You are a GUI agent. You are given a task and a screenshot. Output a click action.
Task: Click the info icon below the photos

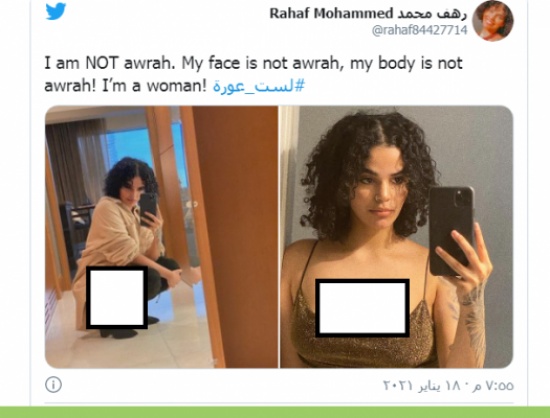click(53, 385)
